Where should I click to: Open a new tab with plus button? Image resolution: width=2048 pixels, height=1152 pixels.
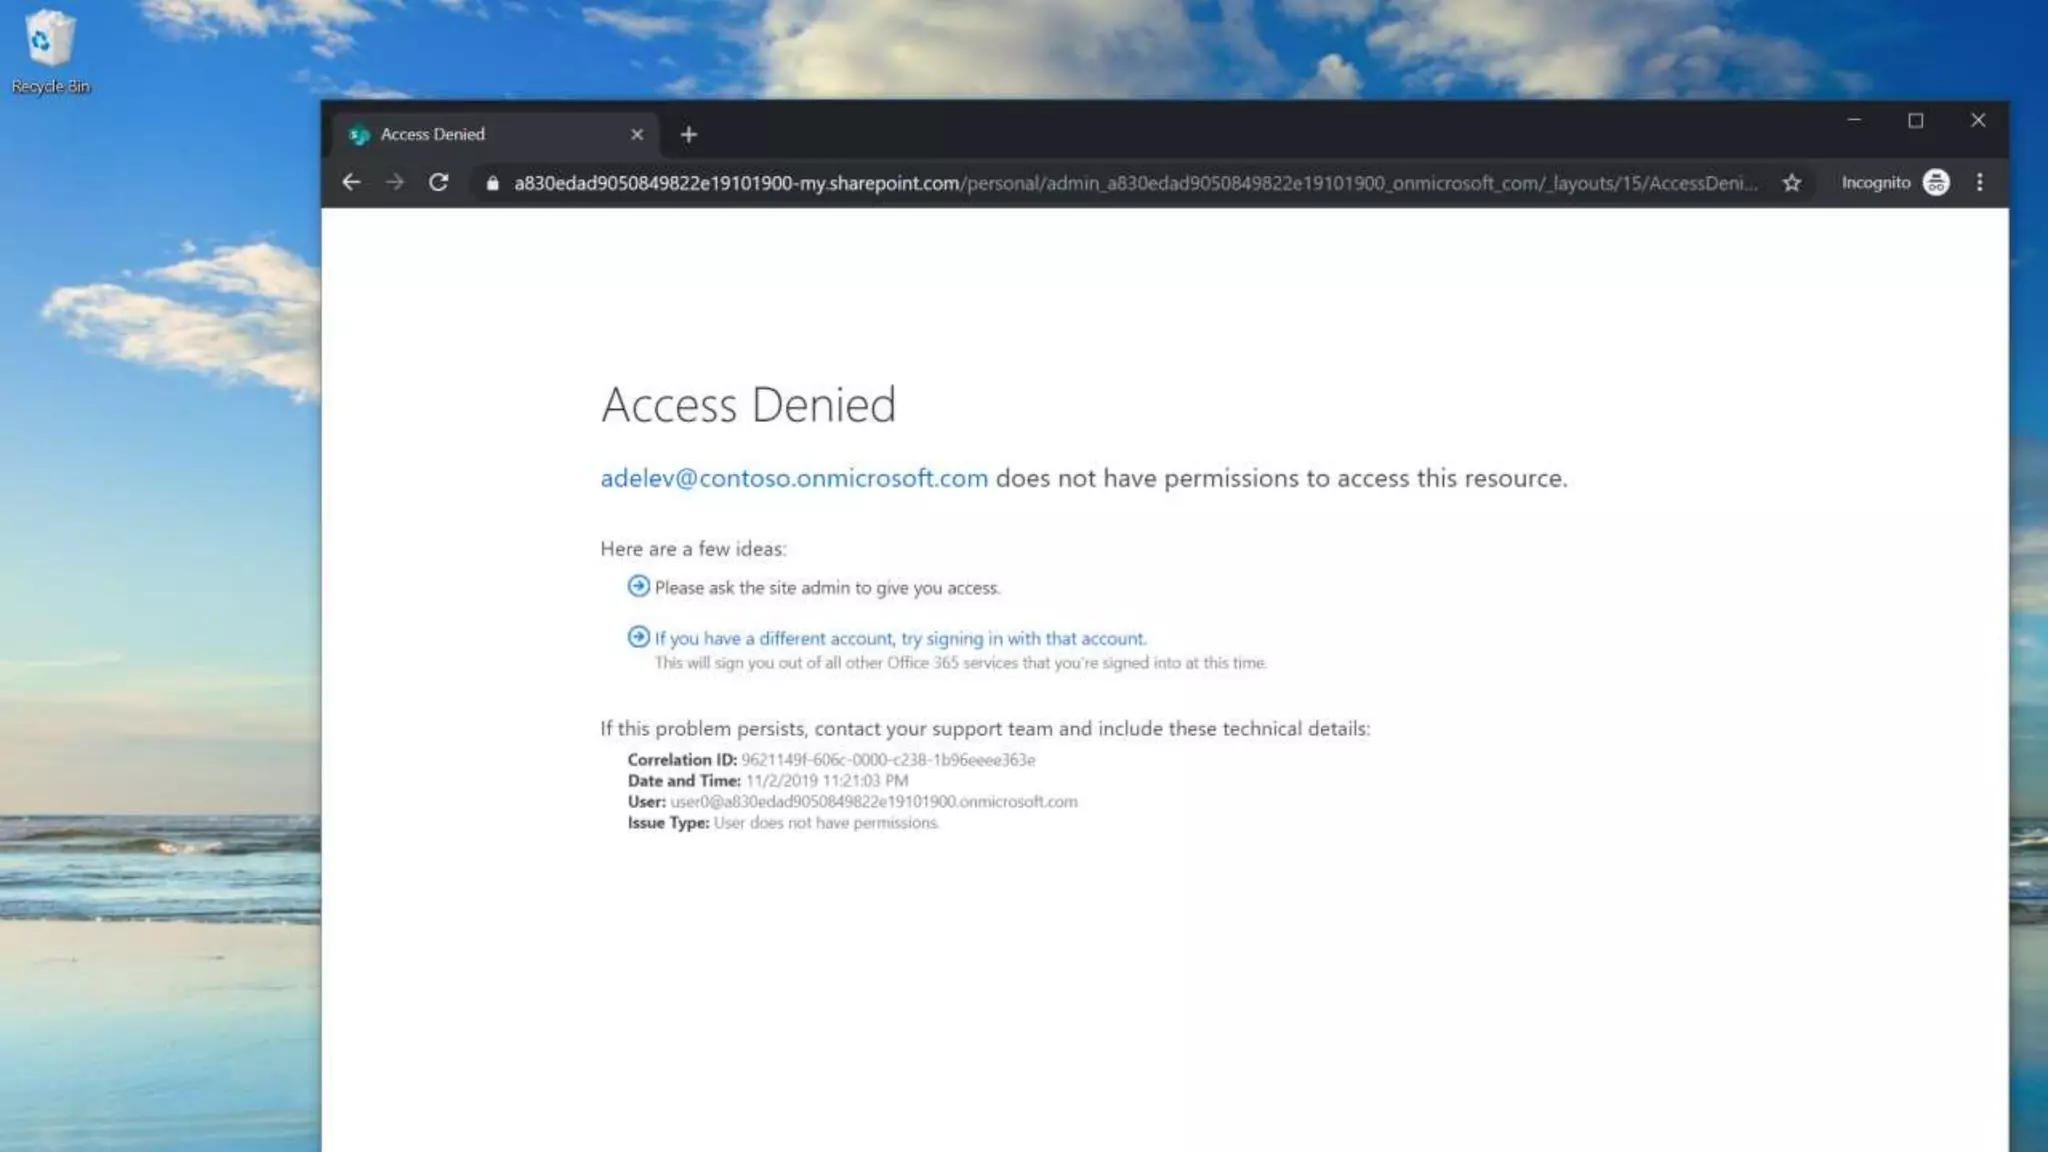point(688,135)
